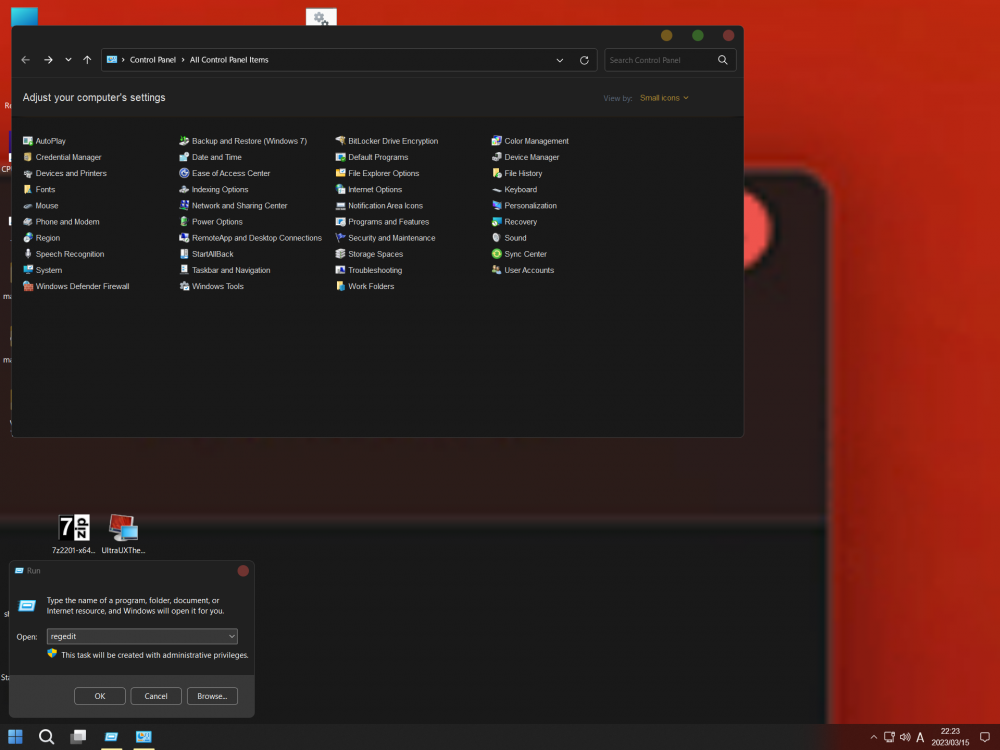Open the Personalization link

(531, 205)
